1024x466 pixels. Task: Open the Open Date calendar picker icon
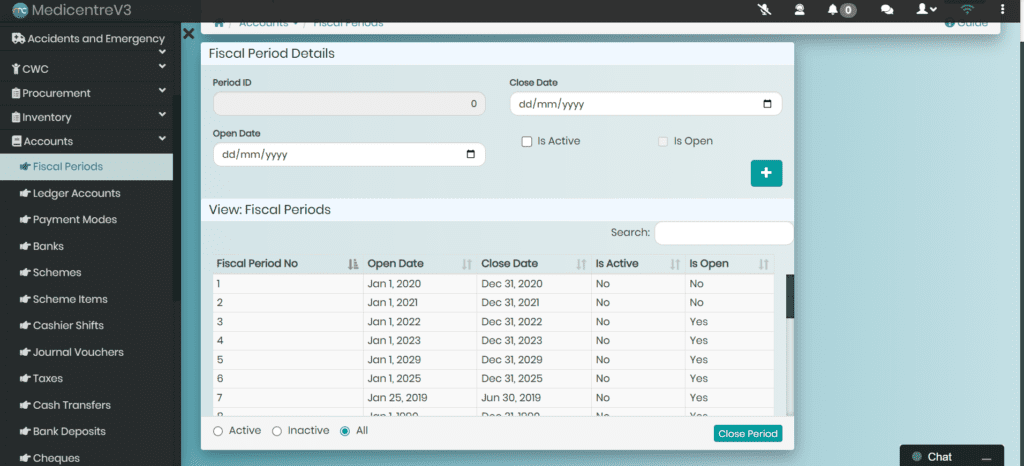(x=471, y=155)
